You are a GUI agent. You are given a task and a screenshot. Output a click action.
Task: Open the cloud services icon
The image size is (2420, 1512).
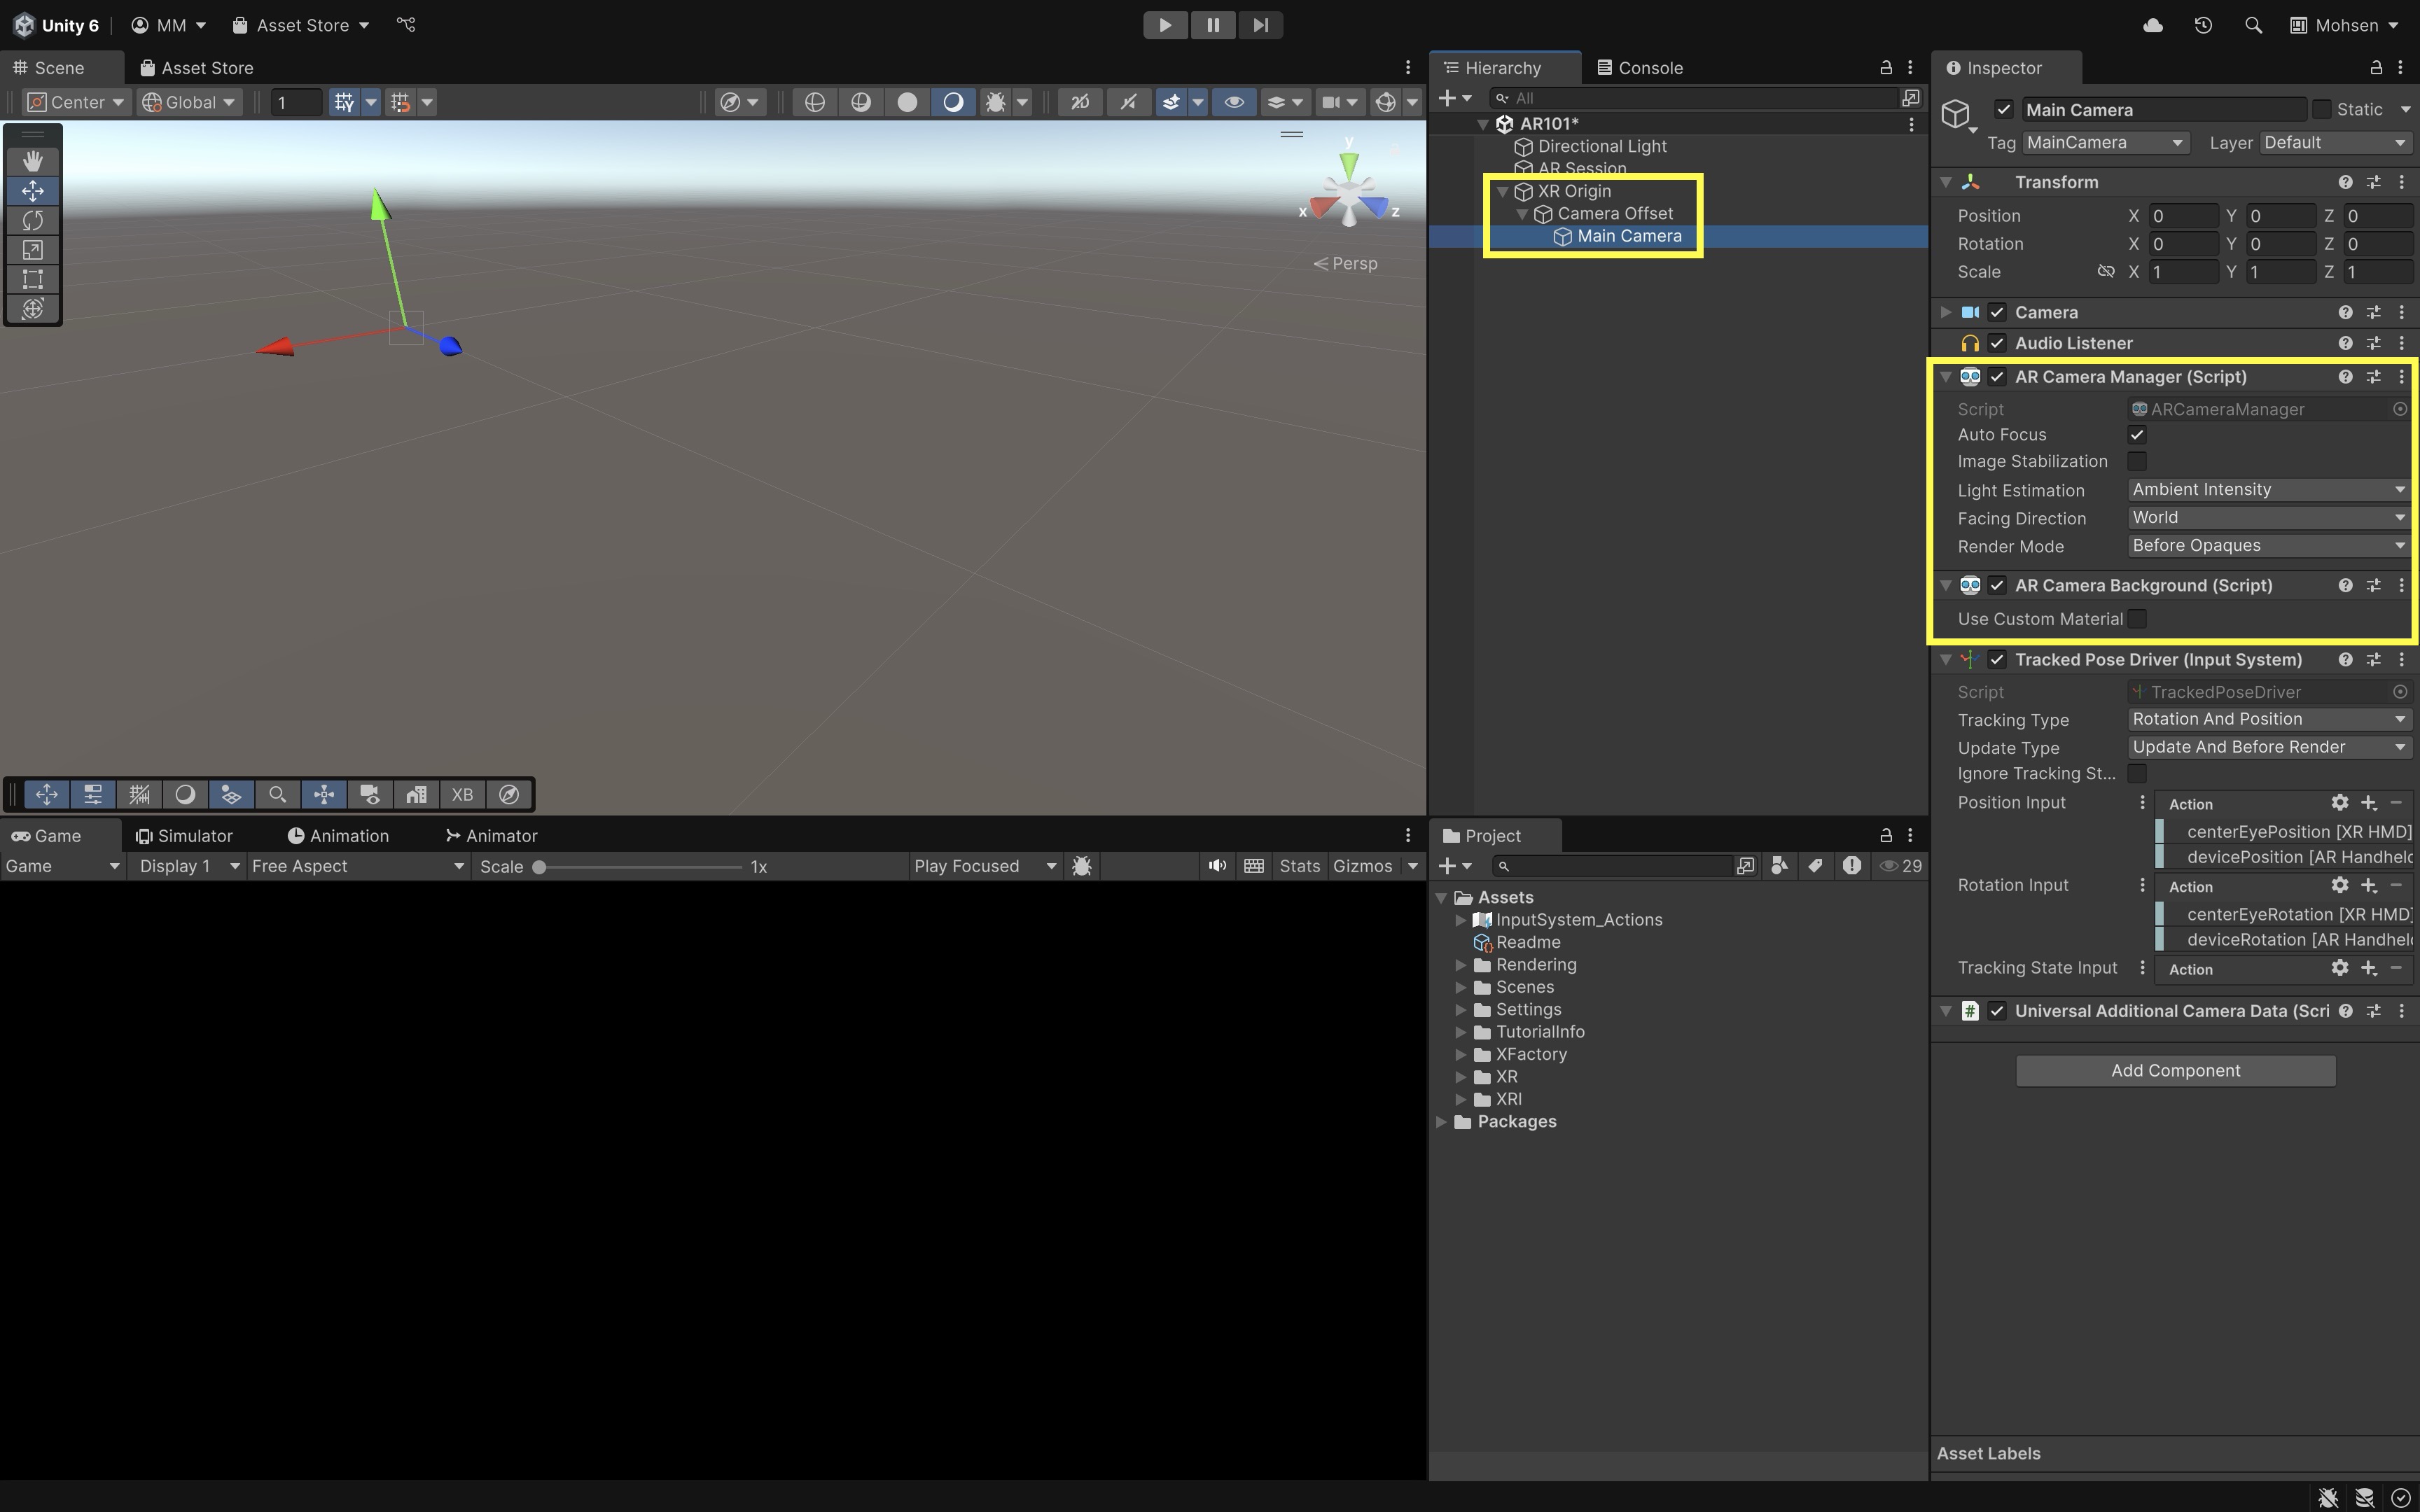tap(2153, 25)
